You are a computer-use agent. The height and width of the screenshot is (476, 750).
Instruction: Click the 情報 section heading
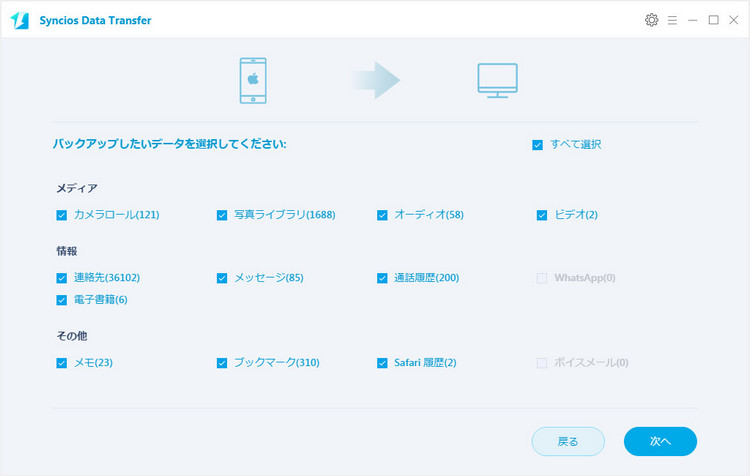[67, 251]
